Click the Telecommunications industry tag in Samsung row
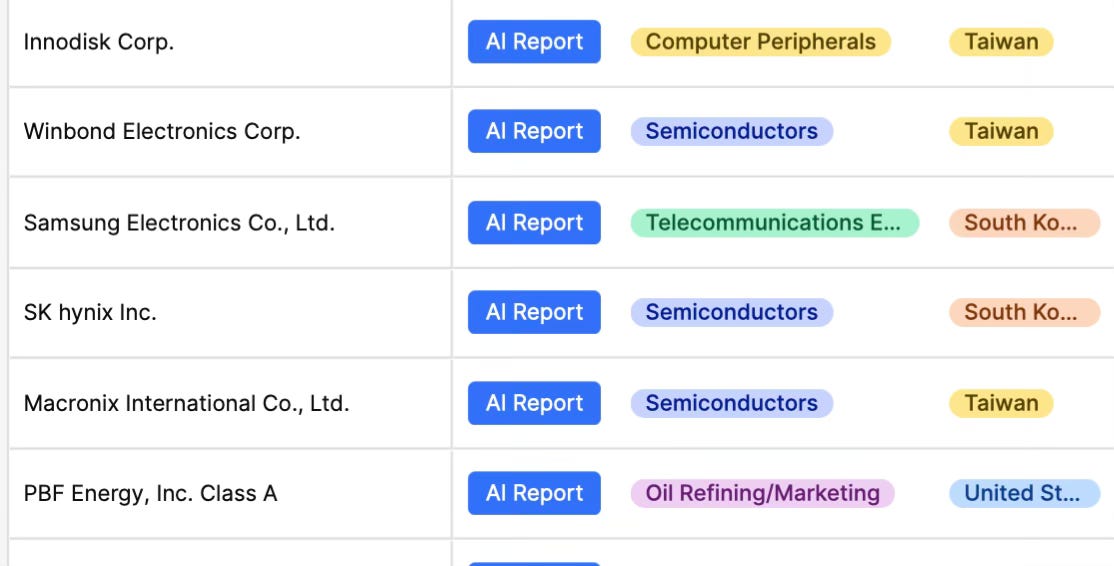1114x566 pixels. (x=774, y=223)
